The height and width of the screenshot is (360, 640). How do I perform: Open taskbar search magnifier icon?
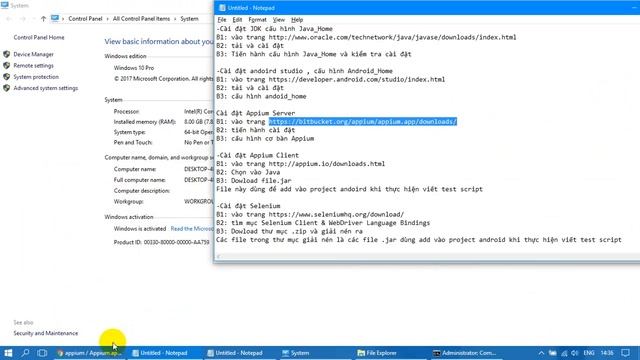tap(25, 353)
